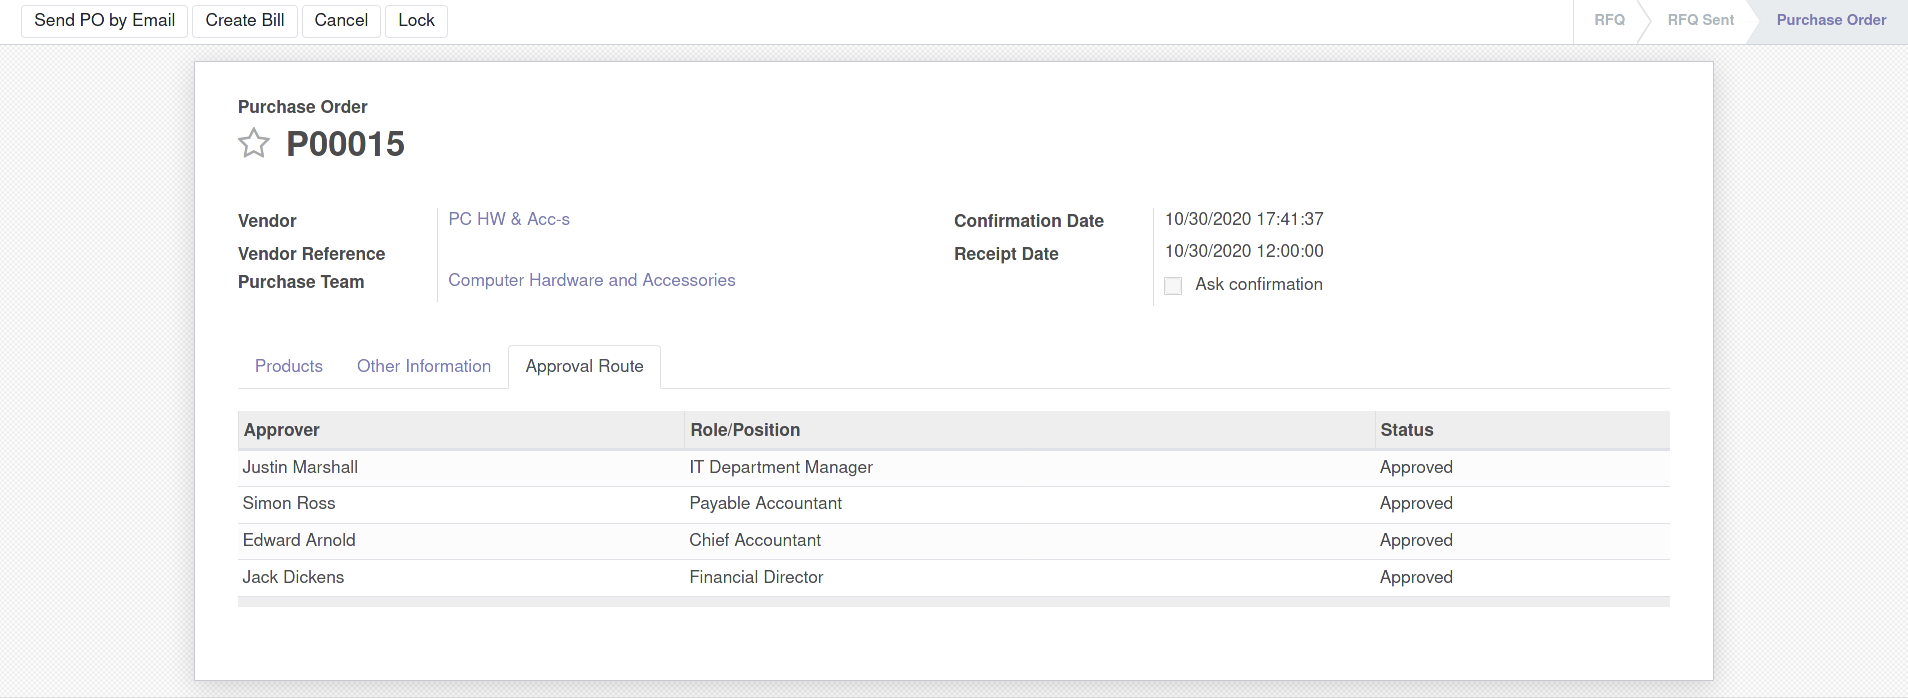Switch to the Products tab
This screenshot has width=1908, height=698.
click(288, 366)
